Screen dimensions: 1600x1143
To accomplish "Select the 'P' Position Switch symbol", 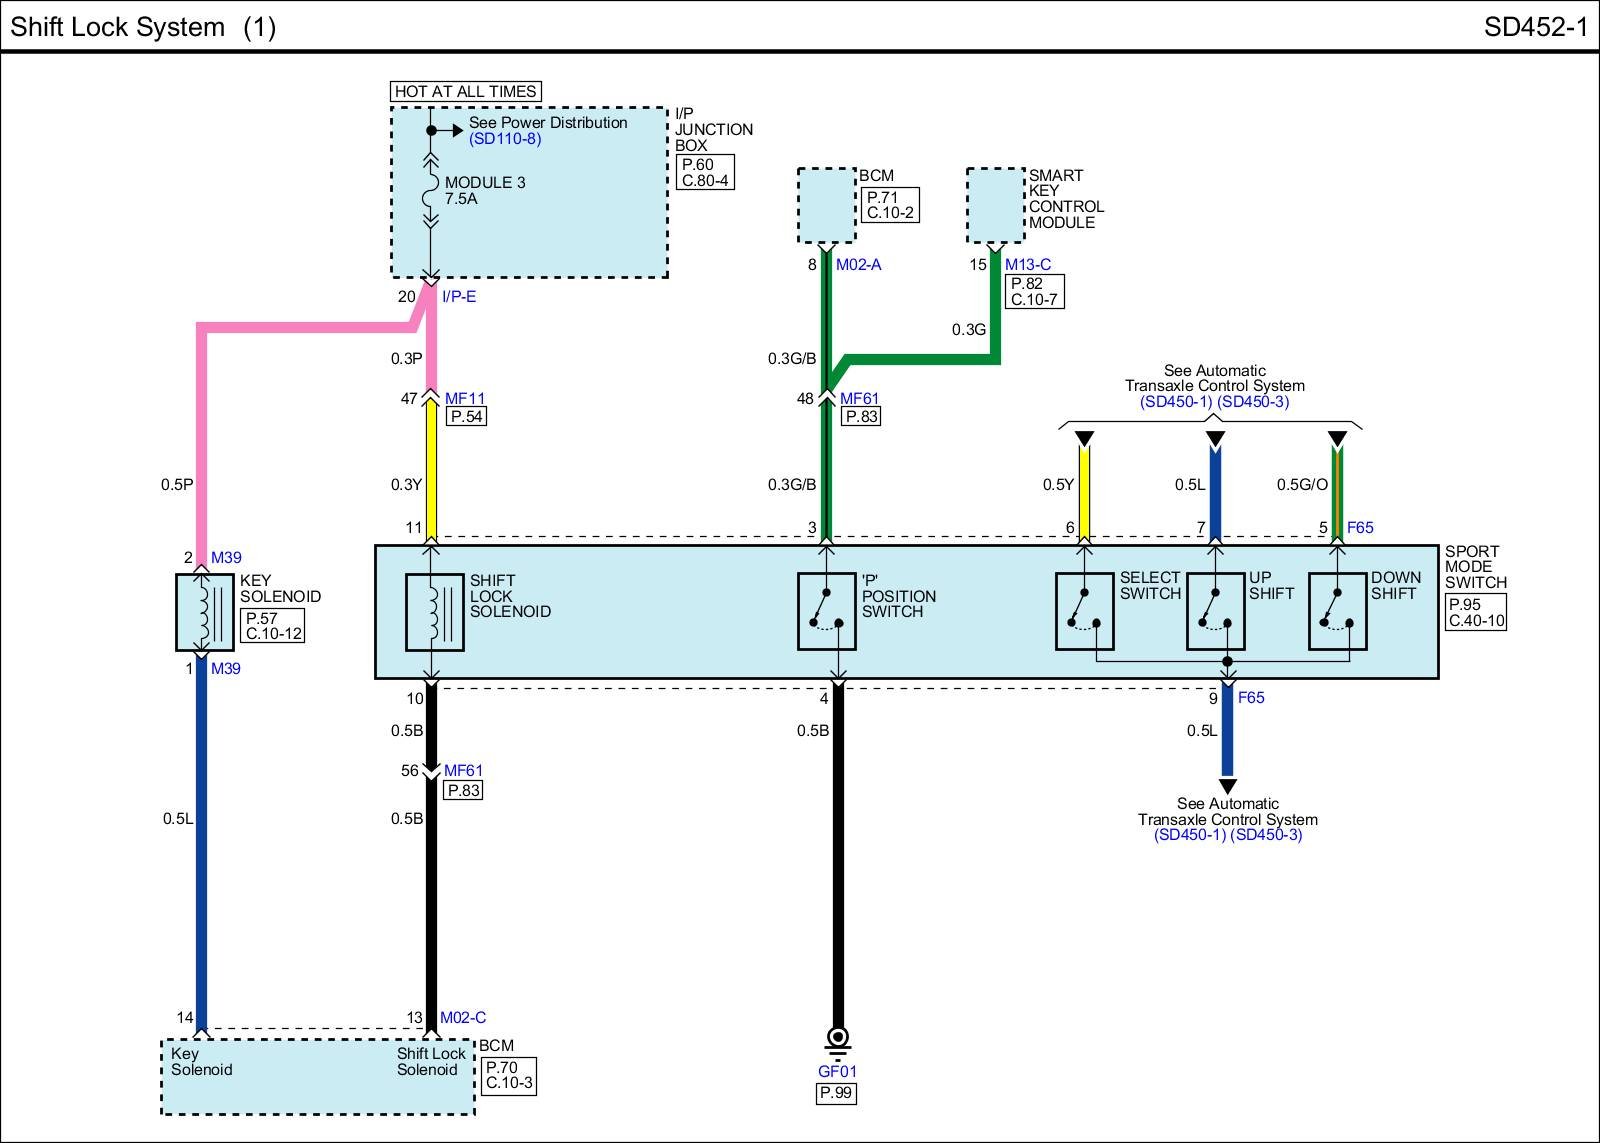I will pyautogui.click(x=826, y=611).
